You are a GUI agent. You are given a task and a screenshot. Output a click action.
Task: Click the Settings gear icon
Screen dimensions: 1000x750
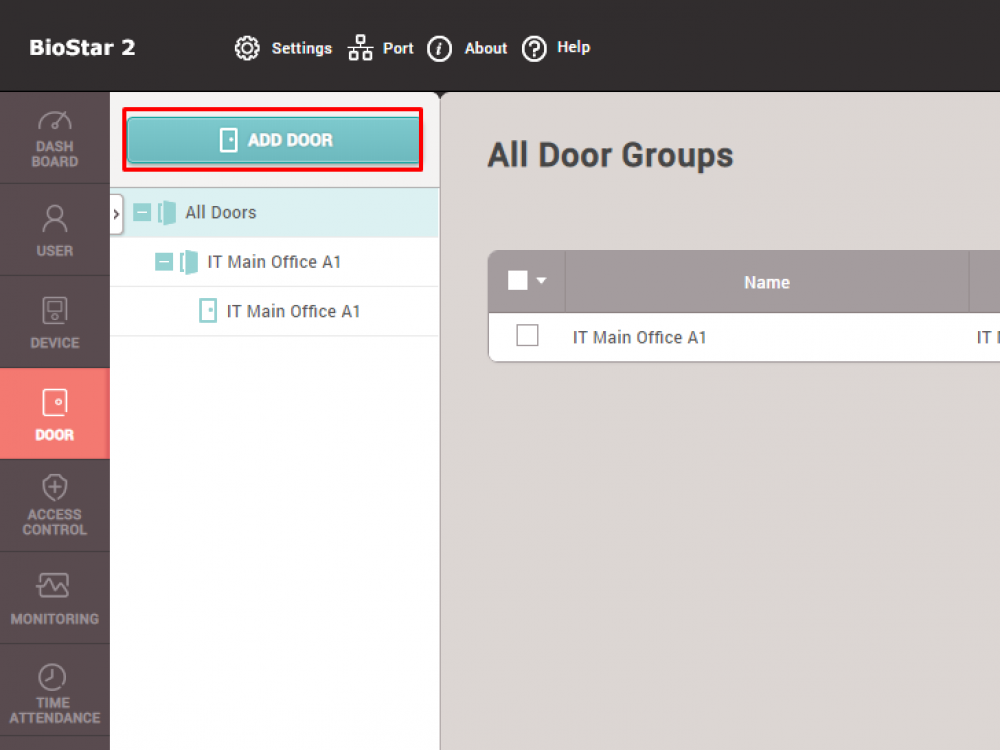[247, 48]
